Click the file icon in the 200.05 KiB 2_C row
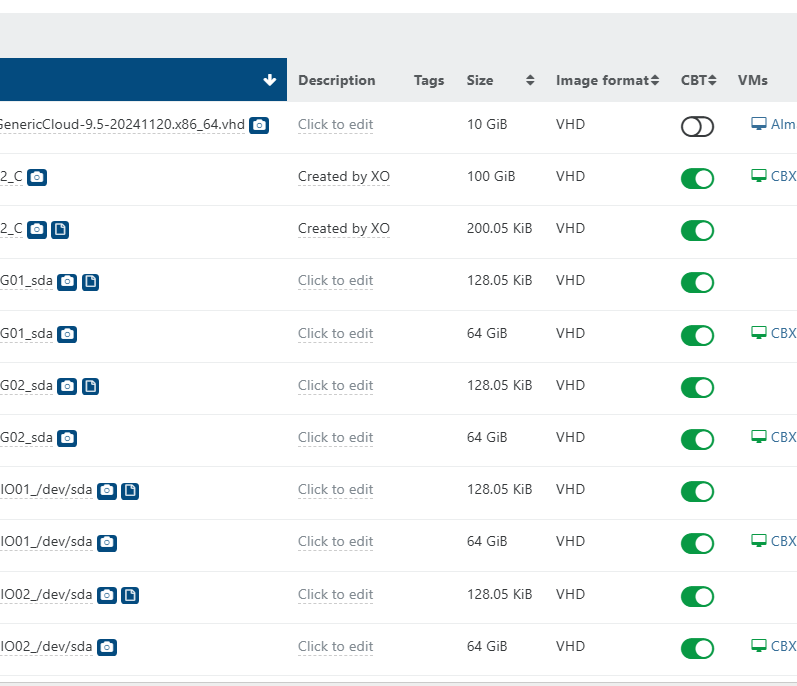Image resolution: width=797 pixels, height=686 pixels. (60, 229)
